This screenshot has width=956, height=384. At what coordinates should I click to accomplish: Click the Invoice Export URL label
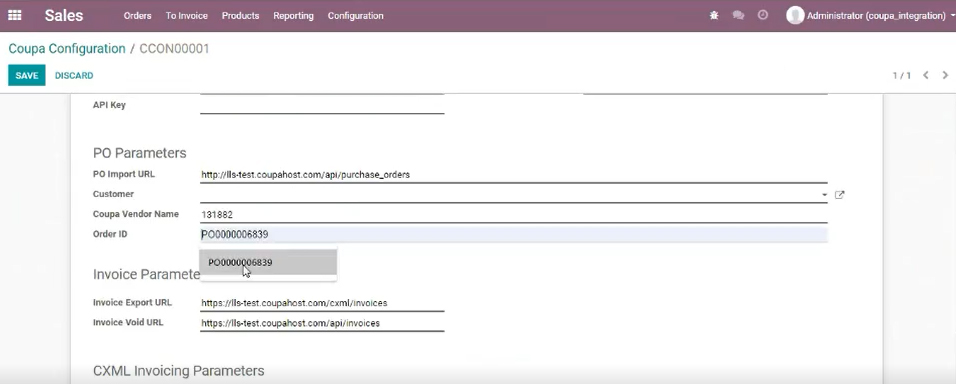coord(132,302)
